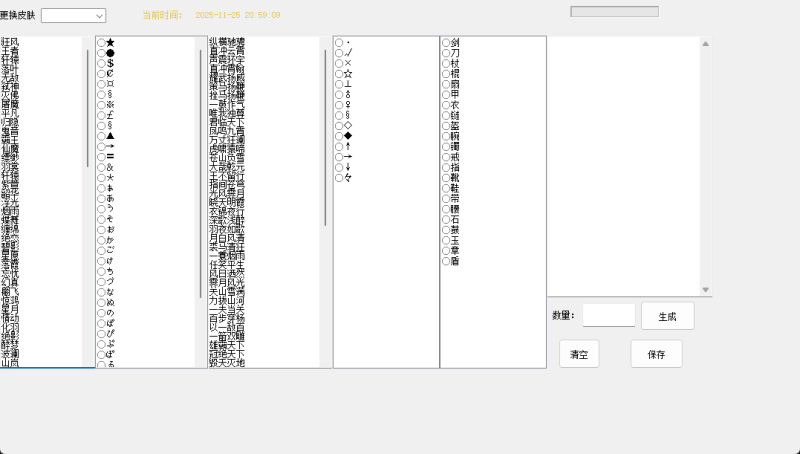Screen dimensions: 800x454
Task: Click the progress bar at top right
Action: [614, 11]
